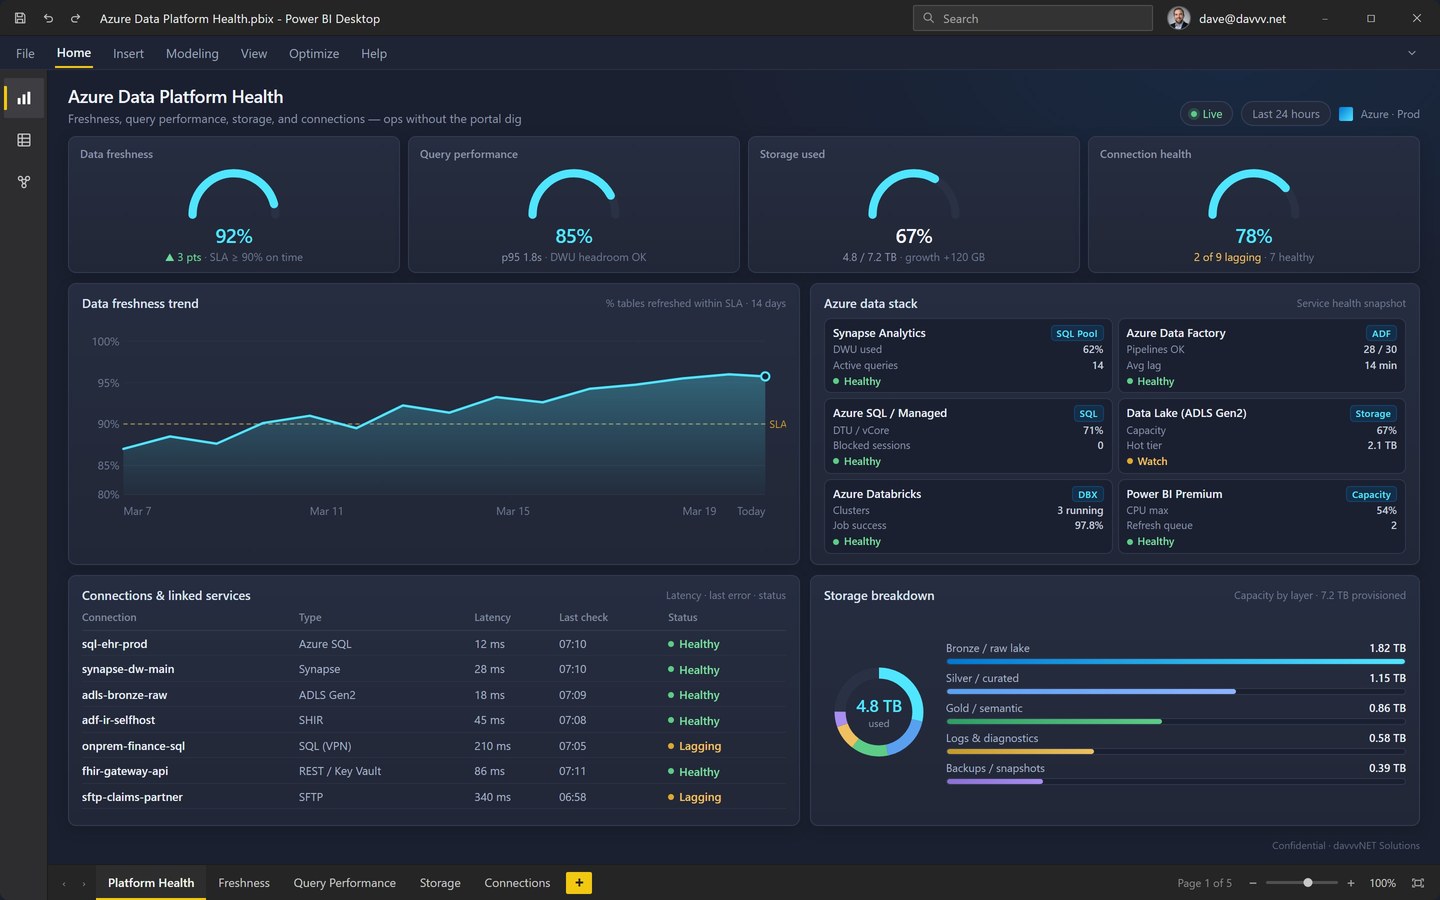Screen dimensions: 1440x900
Task: Undo the last action
Action: [x=48, y=18]
